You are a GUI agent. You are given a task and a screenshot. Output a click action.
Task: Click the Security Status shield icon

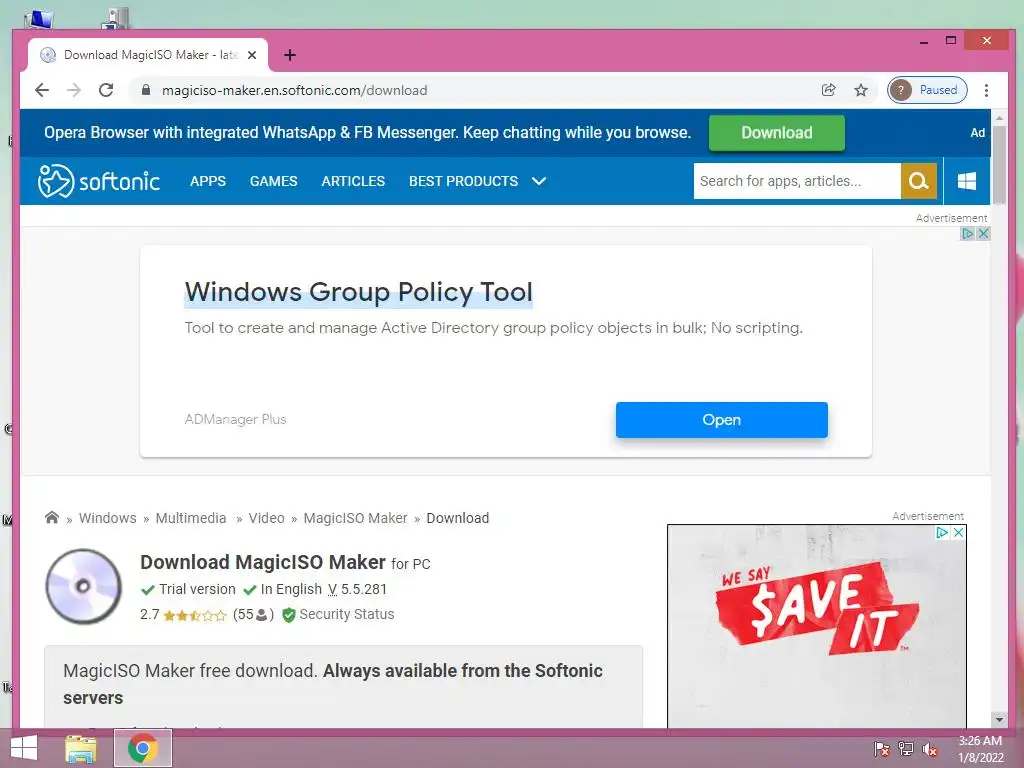(x=289, y=615)
